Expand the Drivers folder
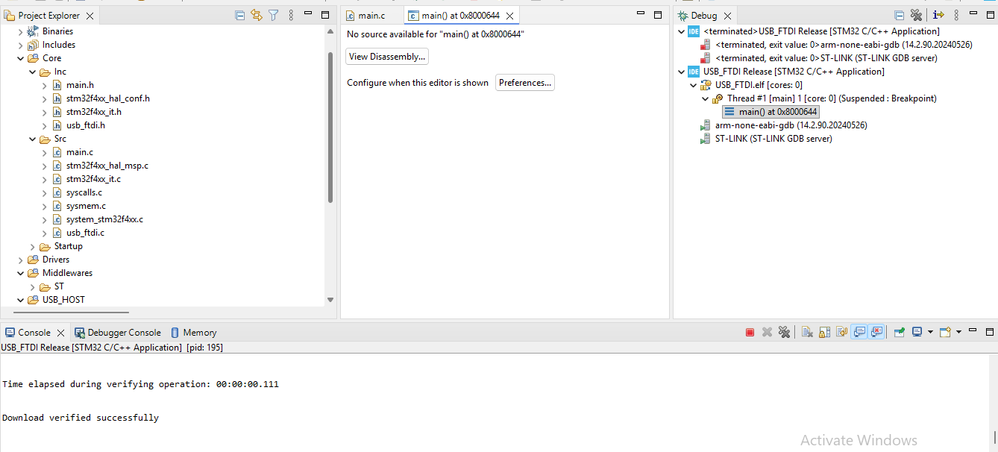Viewport: 998px width, 452px height. point(21,260)
